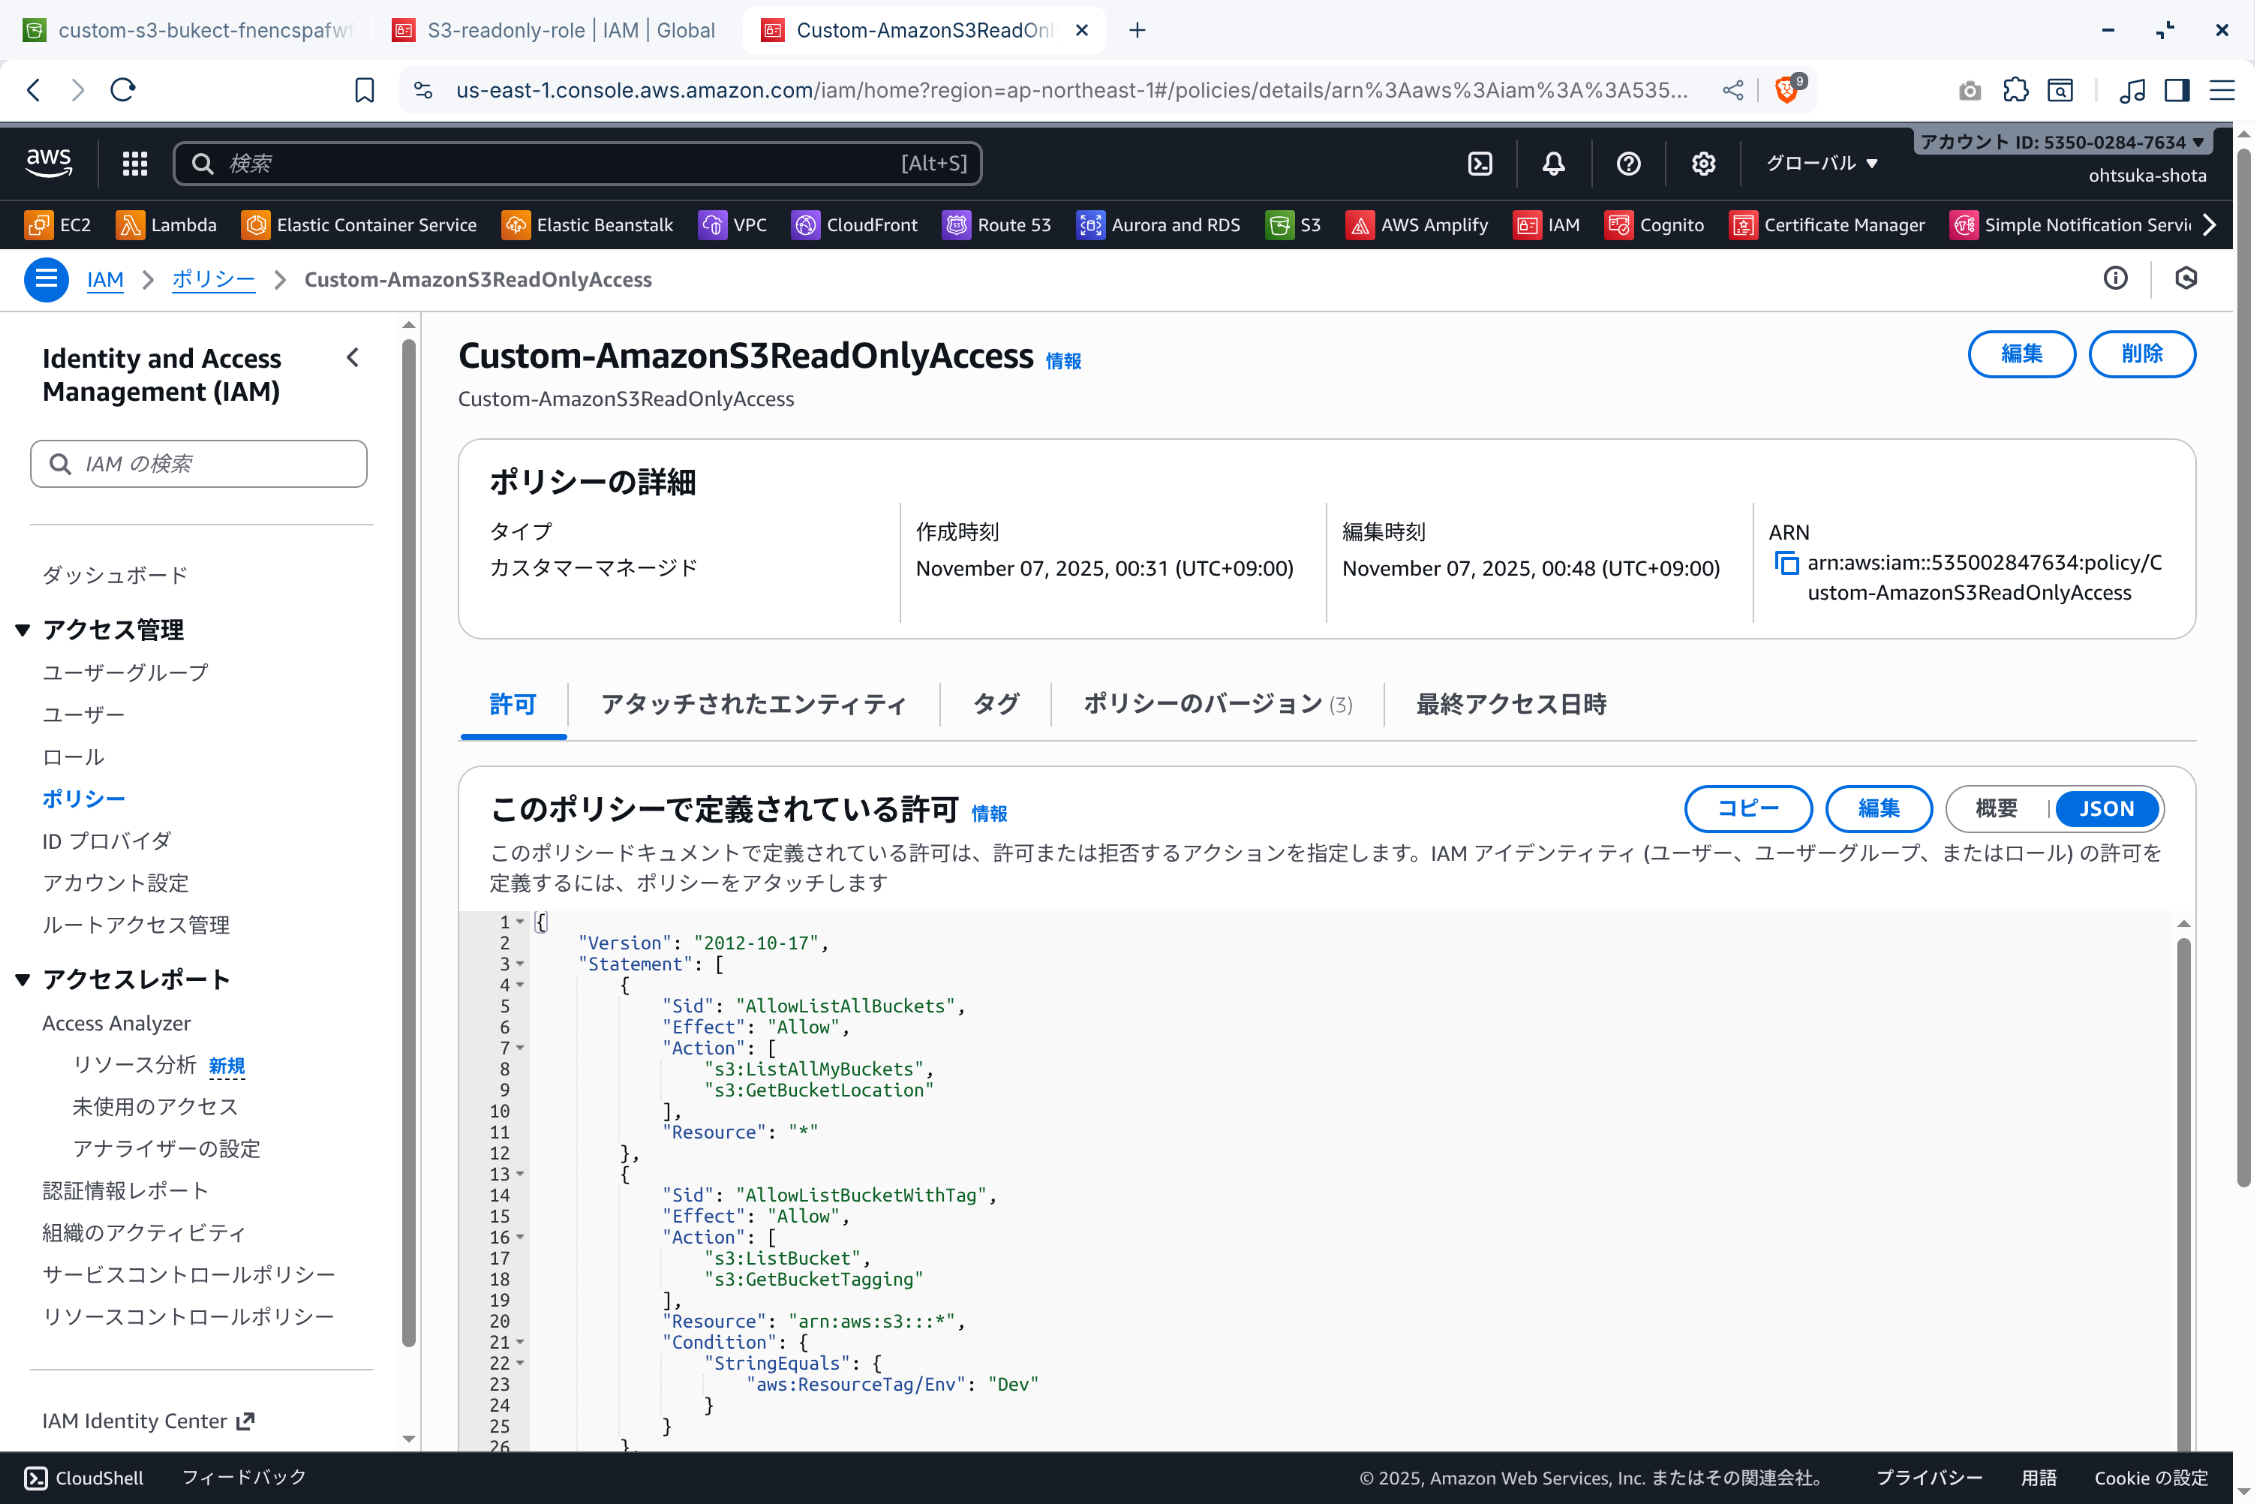Switch to アタッチされたエンティティ tab
Viewport: 2256px width, 1504px height.
pyautogui.click(x=753, y=705)
